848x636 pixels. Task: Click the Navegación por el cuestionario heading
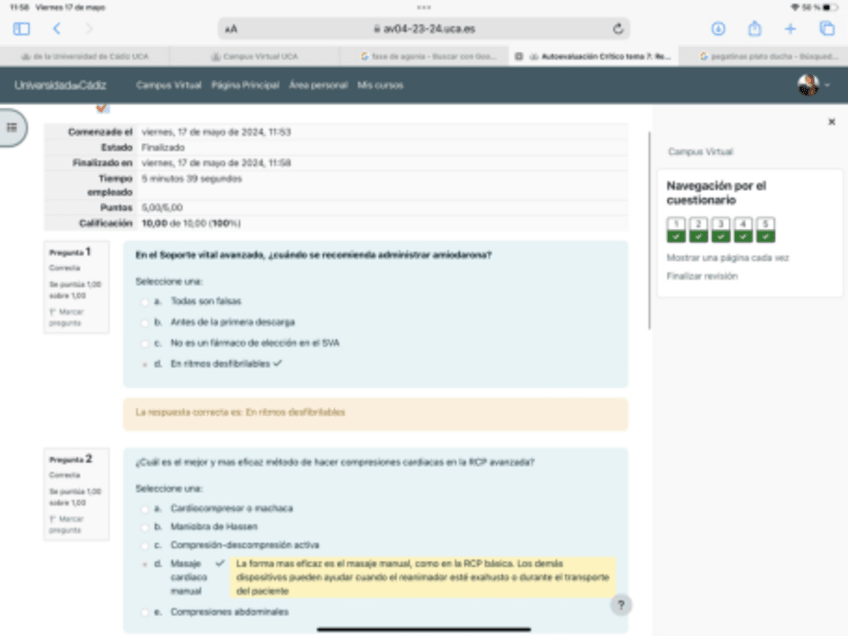(716, 193)
